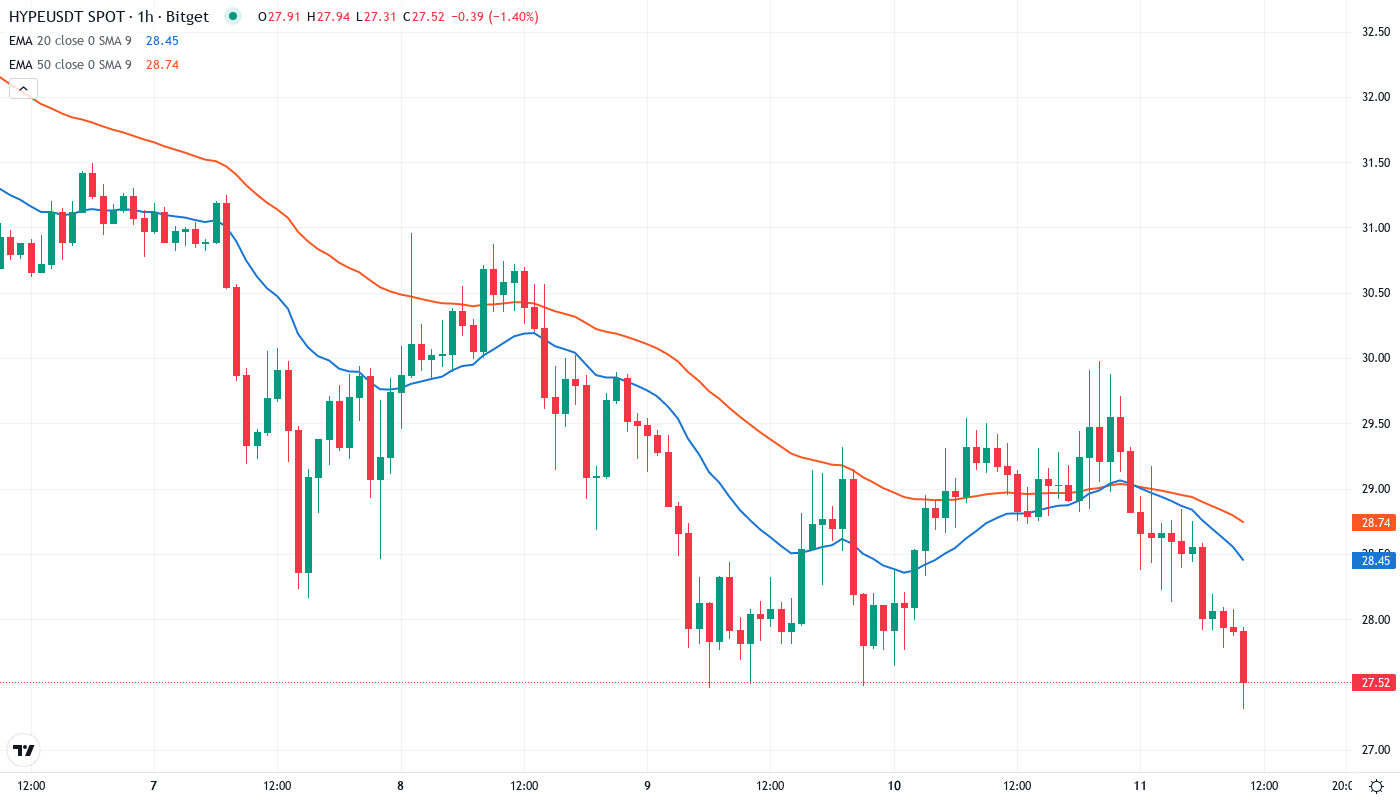The height and width of the screenshot is (800, 1400).
Task: Click the orange EMA 50 value 28.74 in legend
Action: [x=162, y=64]
